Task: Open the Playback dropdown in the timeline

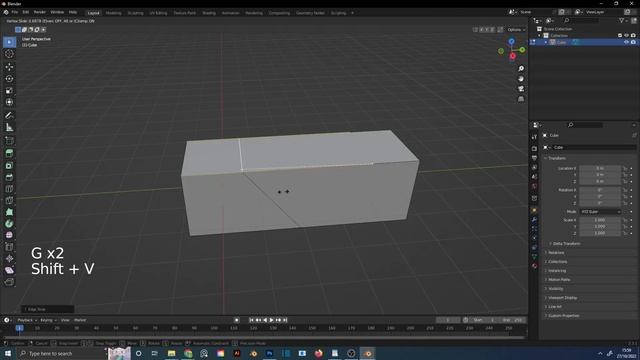Action: (x=27, y=320)
